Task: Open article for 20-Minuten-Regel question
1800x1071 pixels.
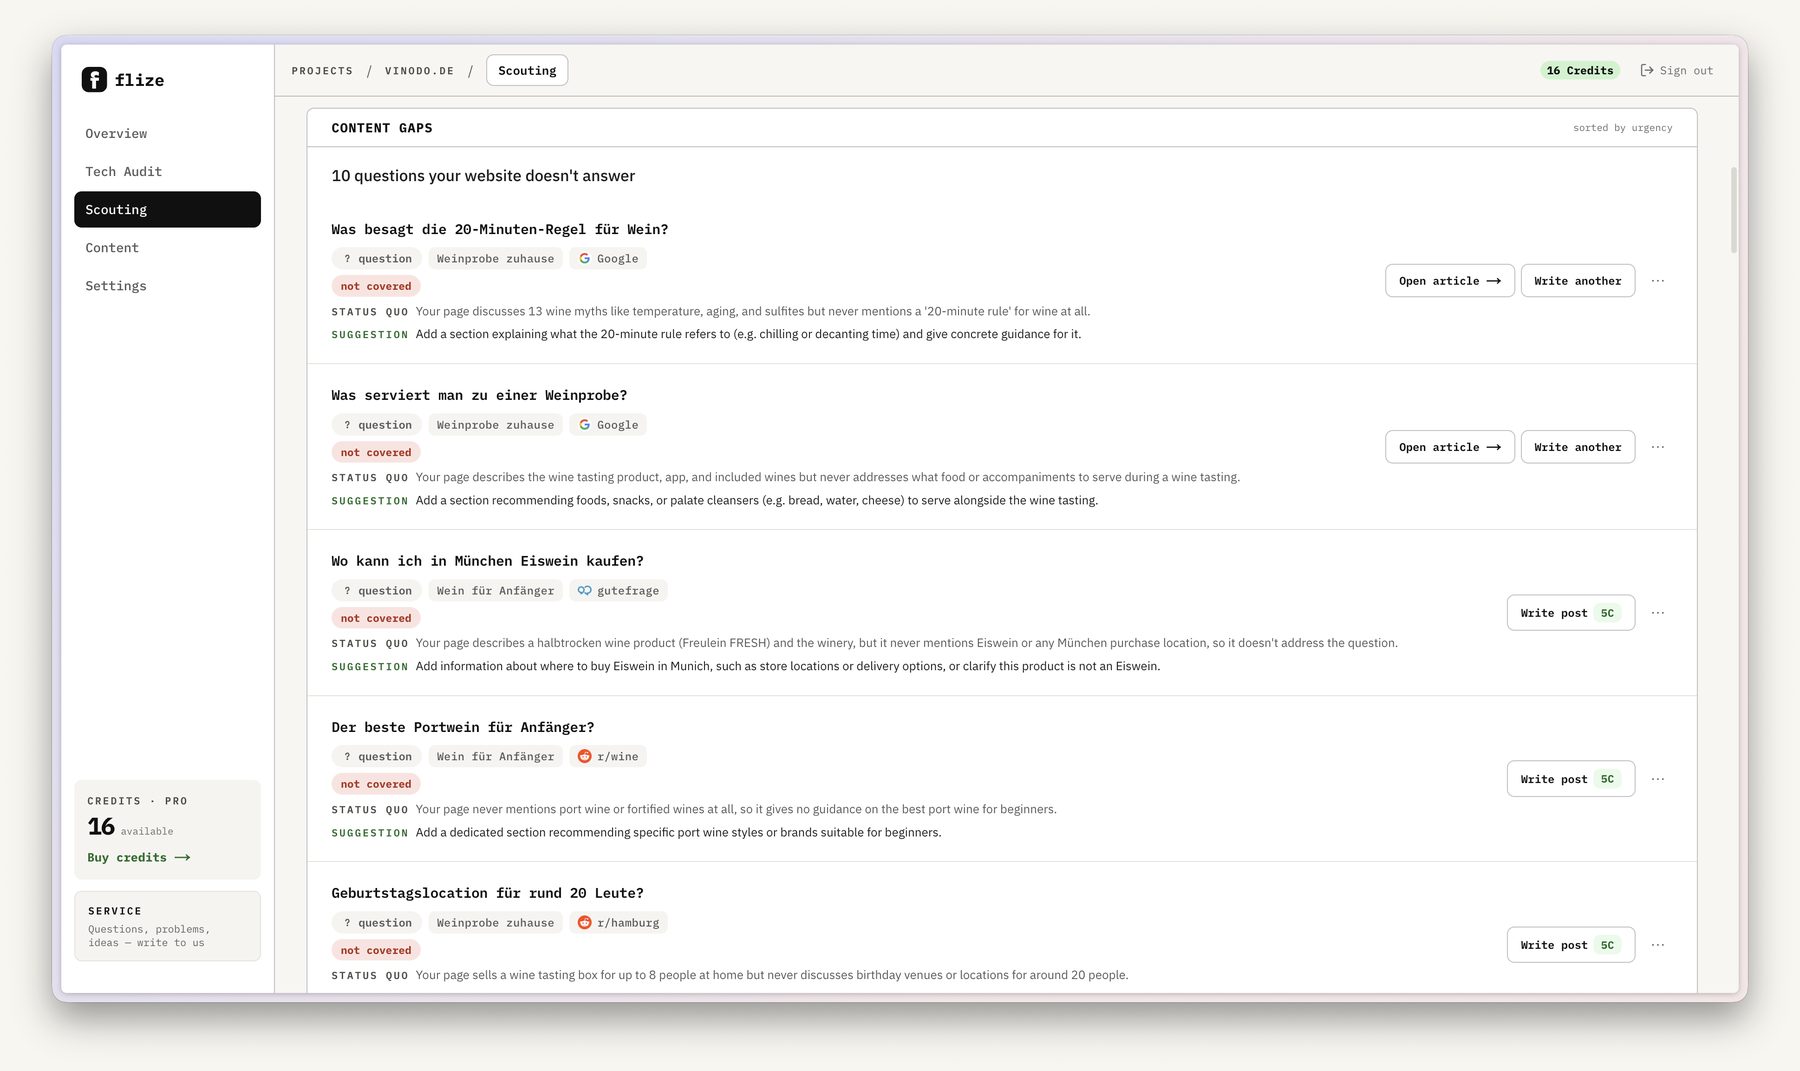Action: click(1450, 281)
